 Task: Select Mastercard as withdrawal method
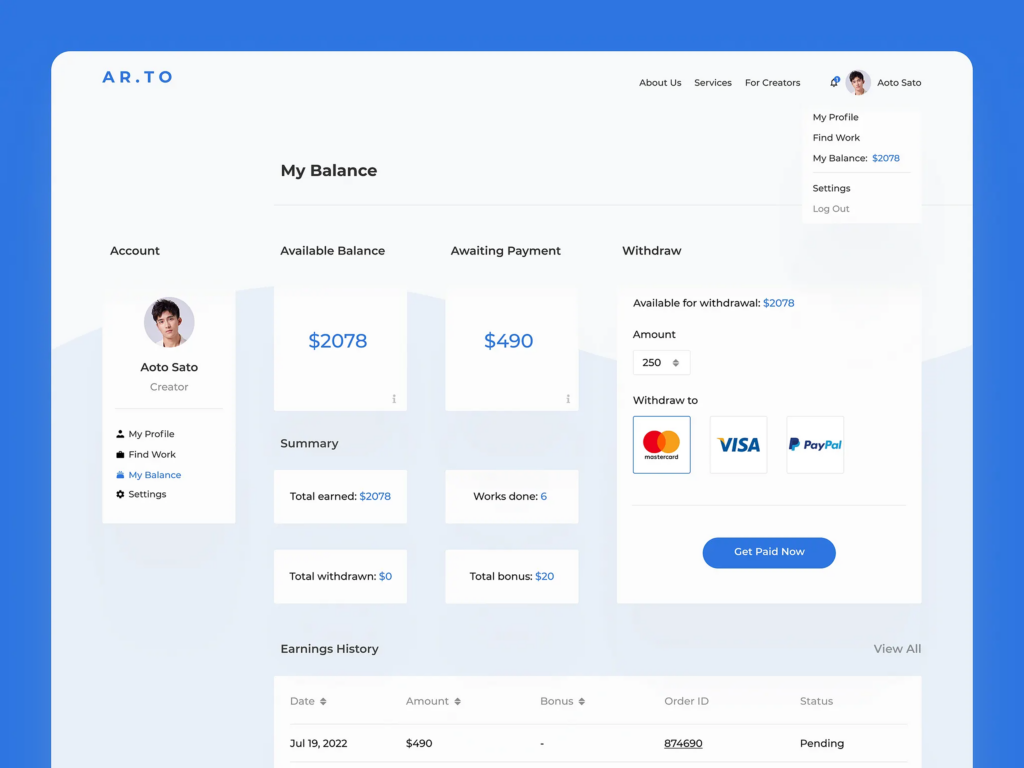click(662, 445)
